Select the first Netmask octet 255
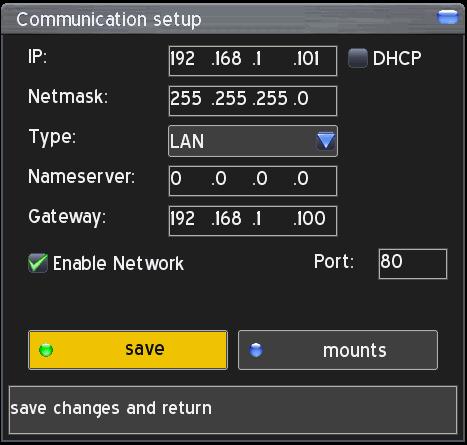The height and width of the screenshot is (445, 467). pos(186,99)
